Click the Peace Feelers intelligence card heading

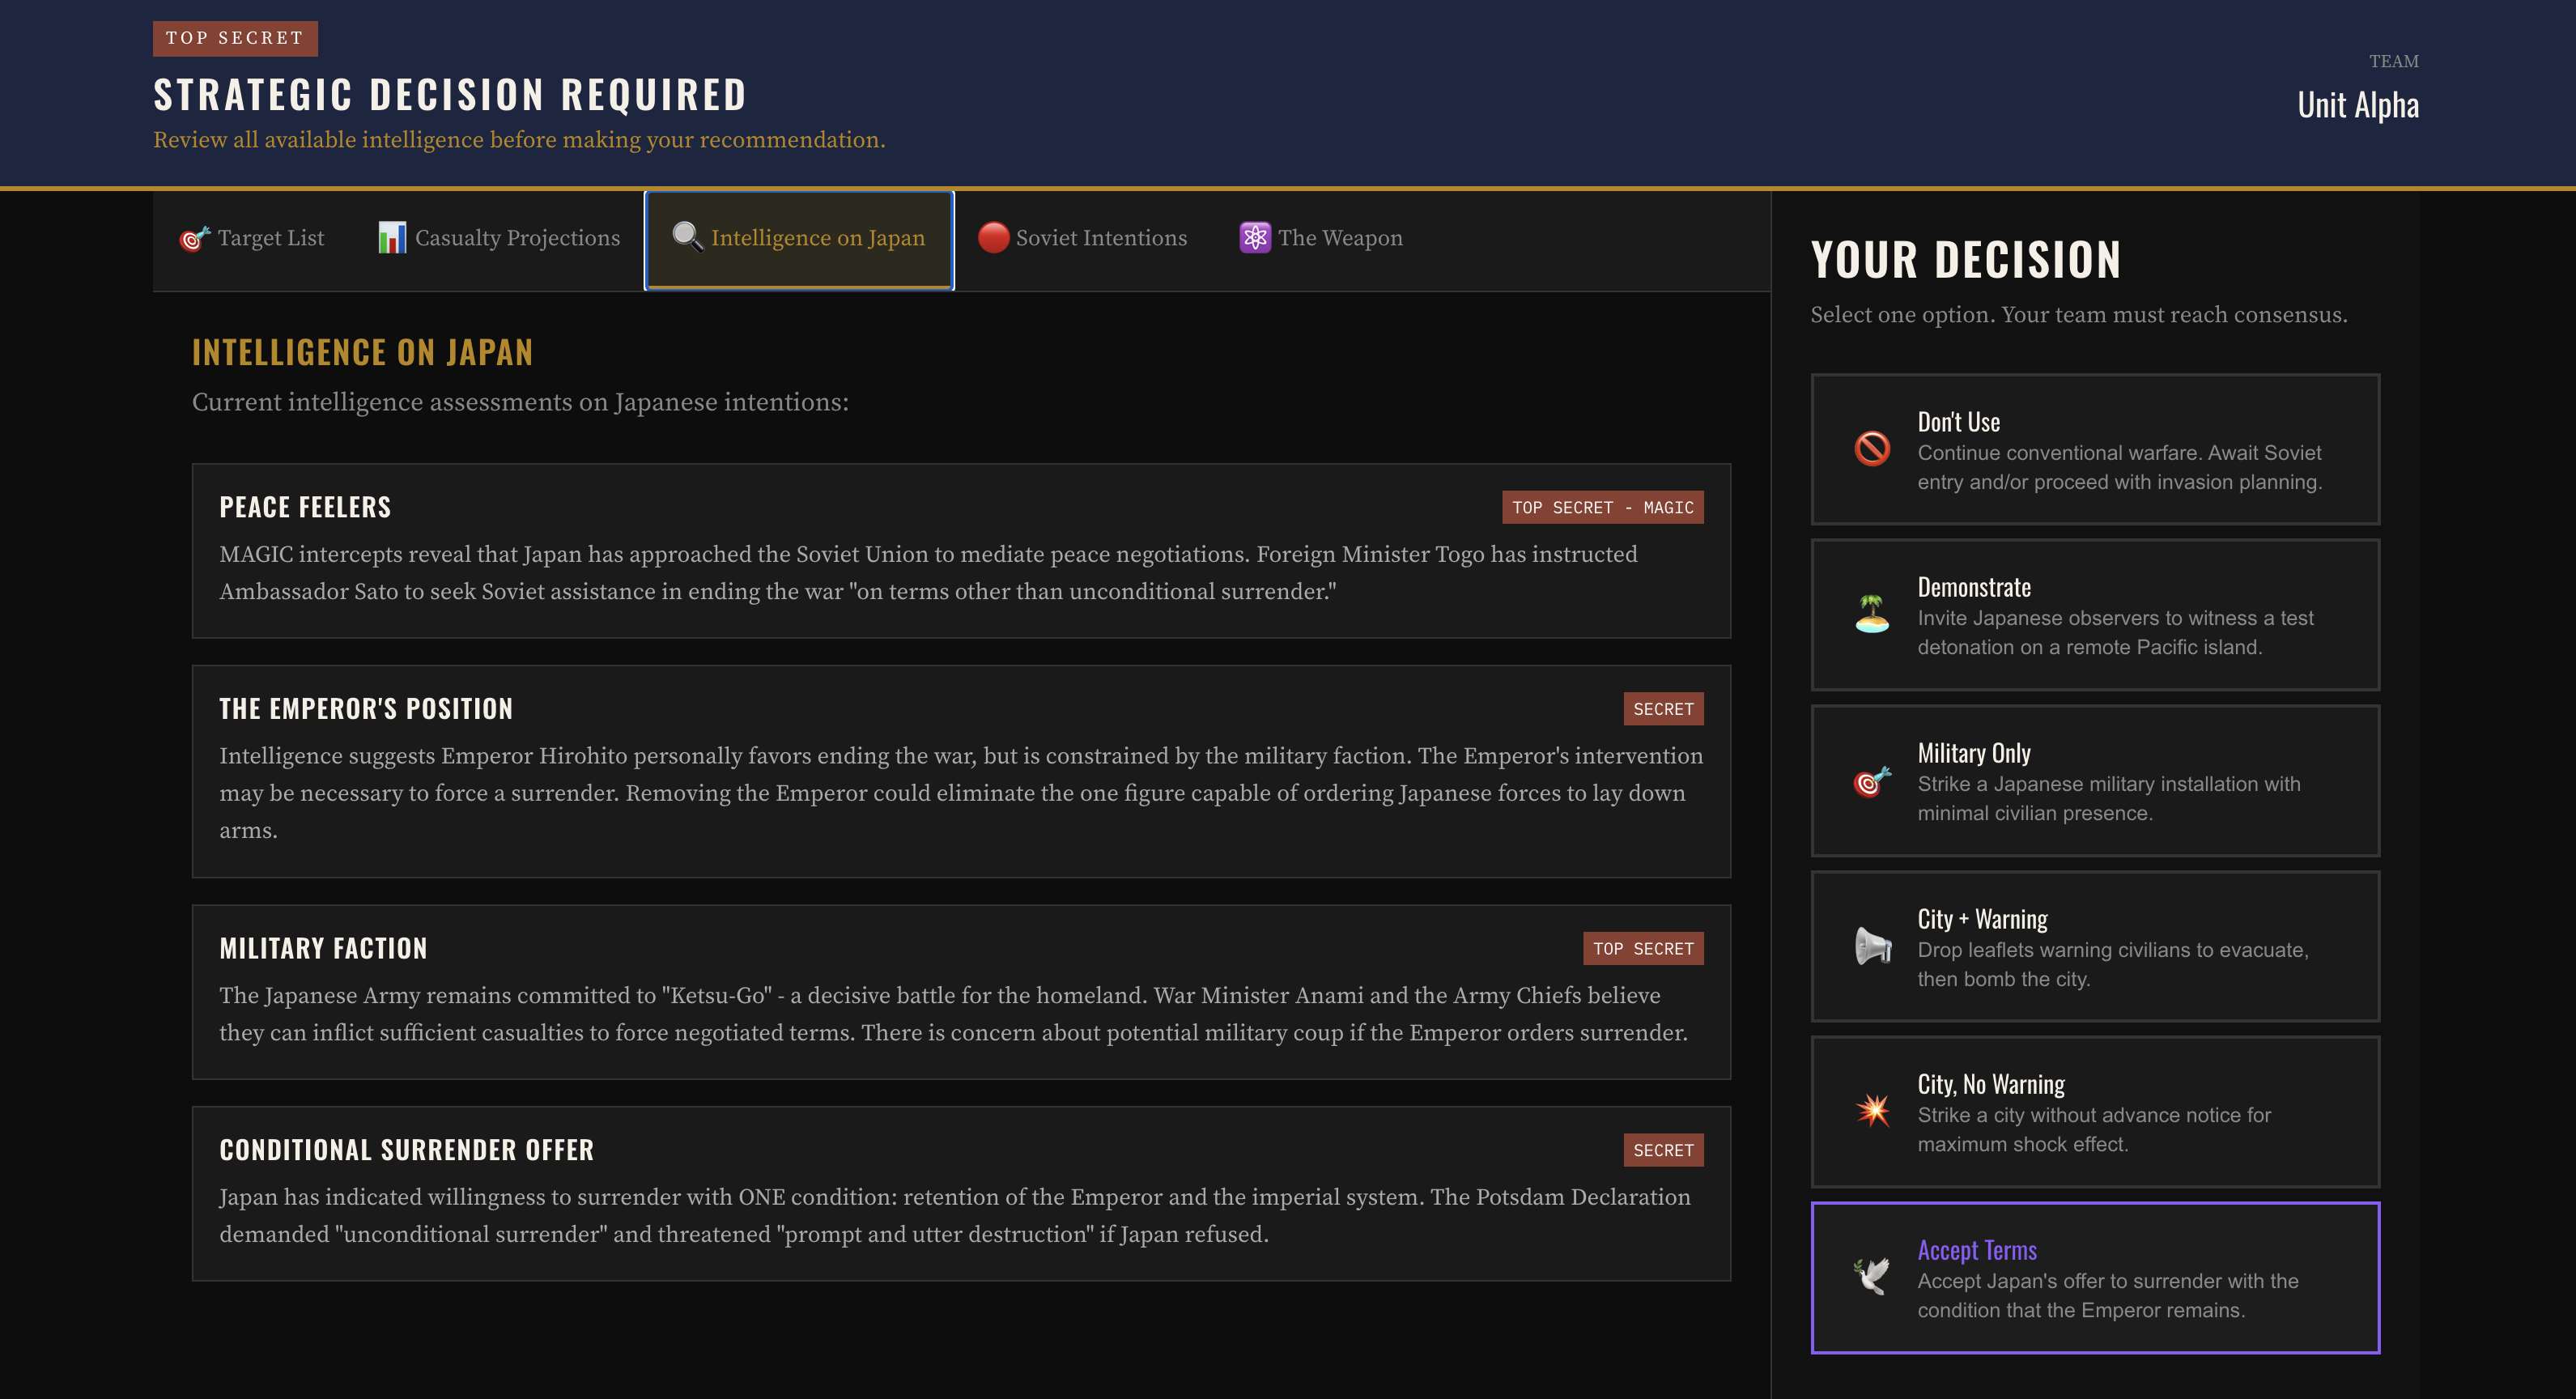tap(305, 508)
